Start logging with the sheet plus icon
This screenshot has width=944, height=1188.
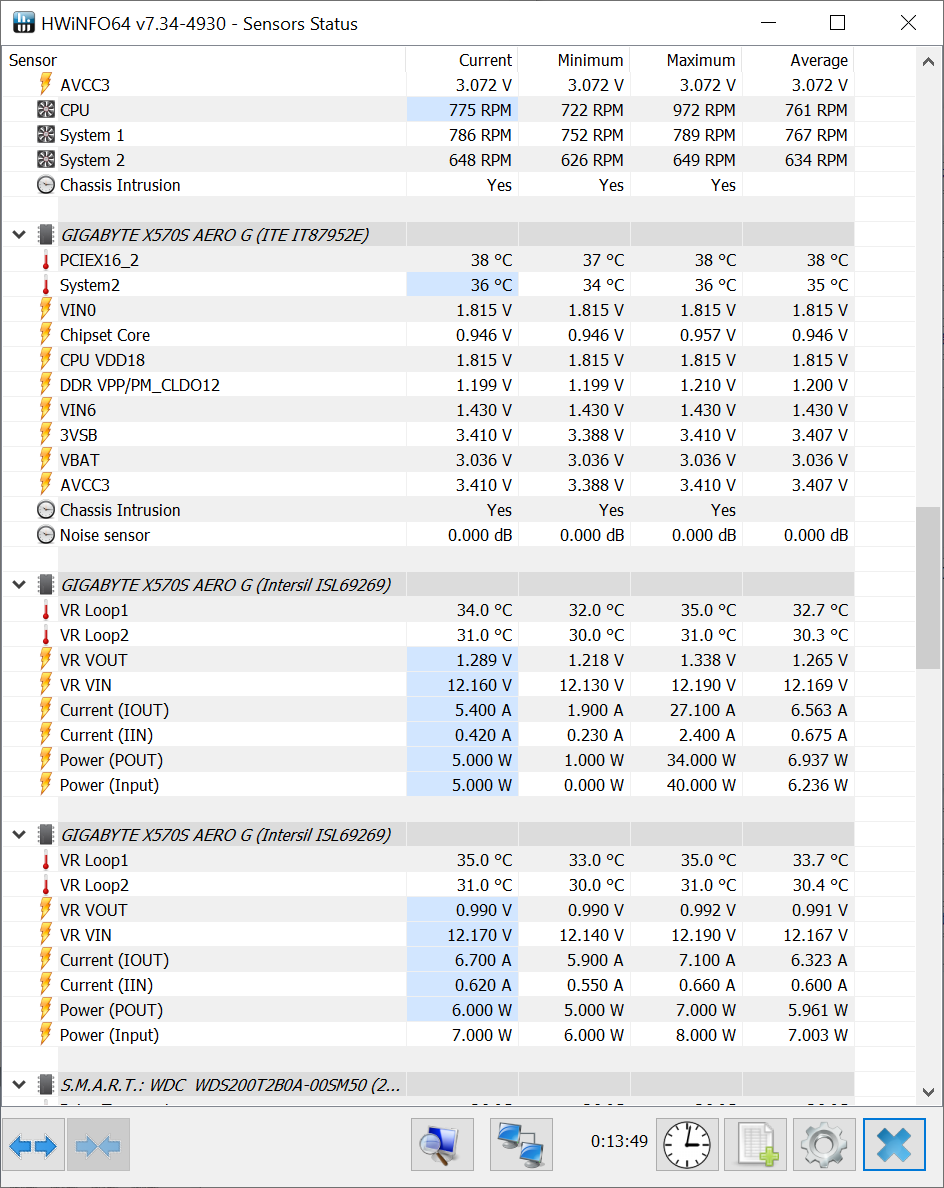pos(756,1145)
